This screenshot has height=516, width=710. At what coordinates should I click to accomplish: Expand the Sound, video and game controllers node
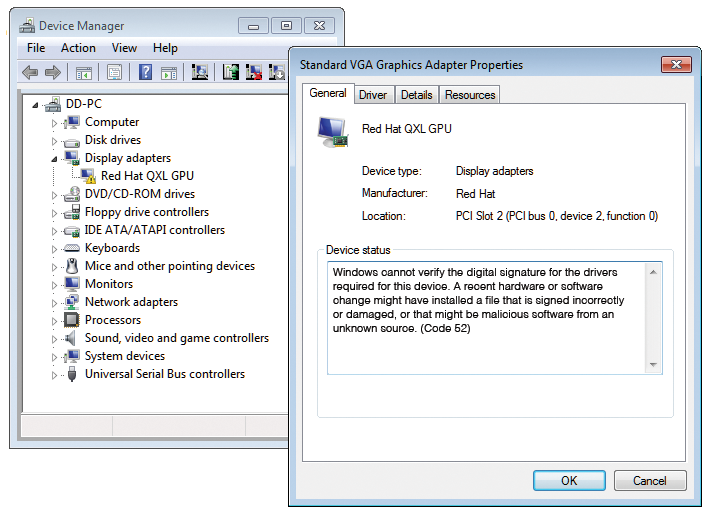click(54, 339)
